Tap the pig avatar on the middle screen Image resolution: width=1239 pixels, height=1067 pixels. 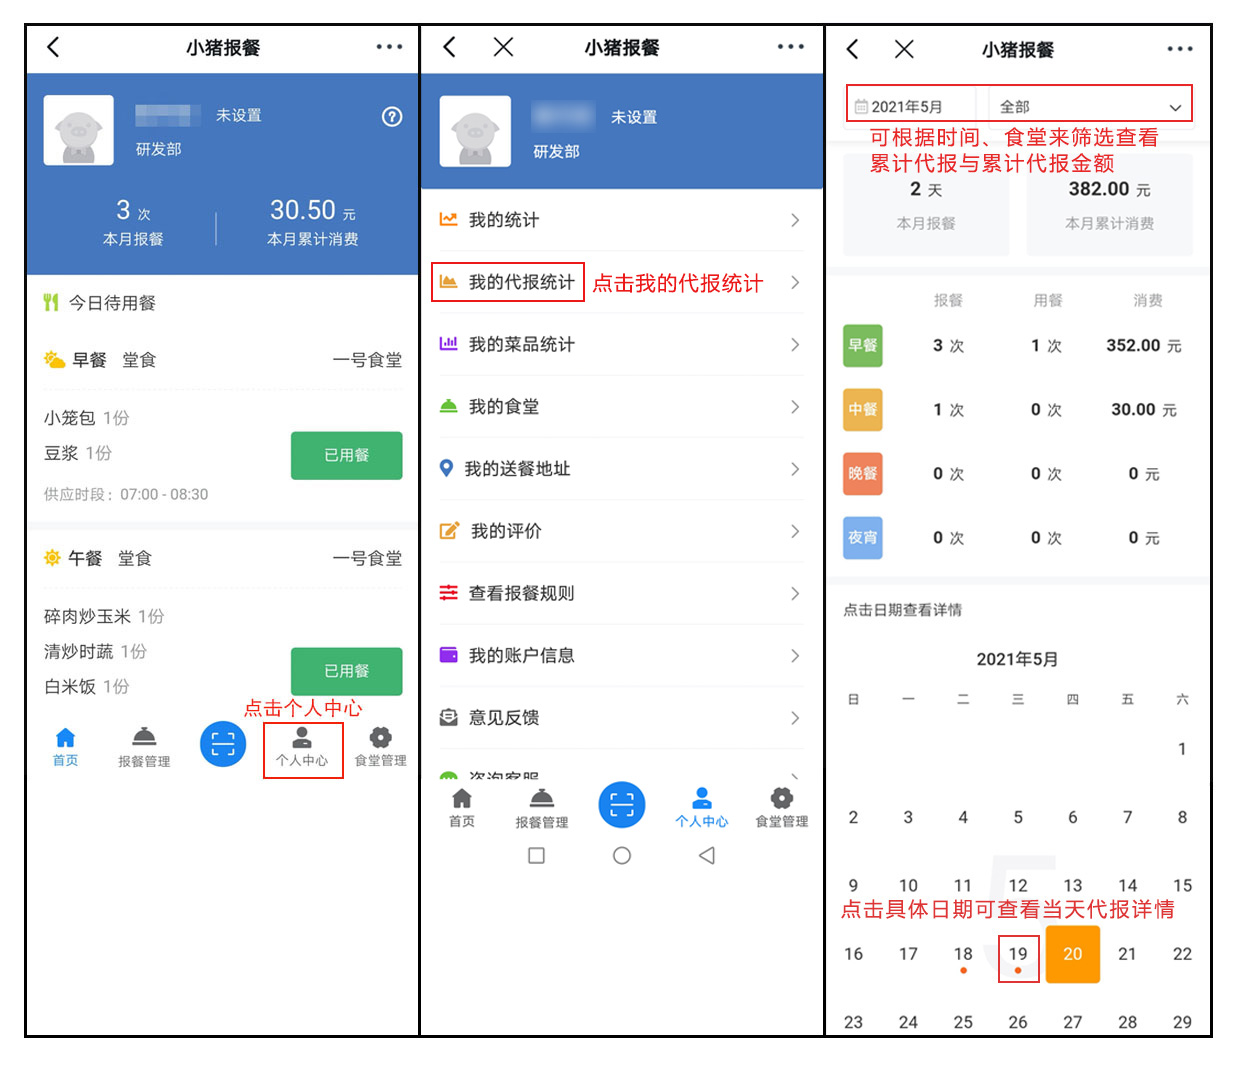pyautogui.click(x=475, y=131)
